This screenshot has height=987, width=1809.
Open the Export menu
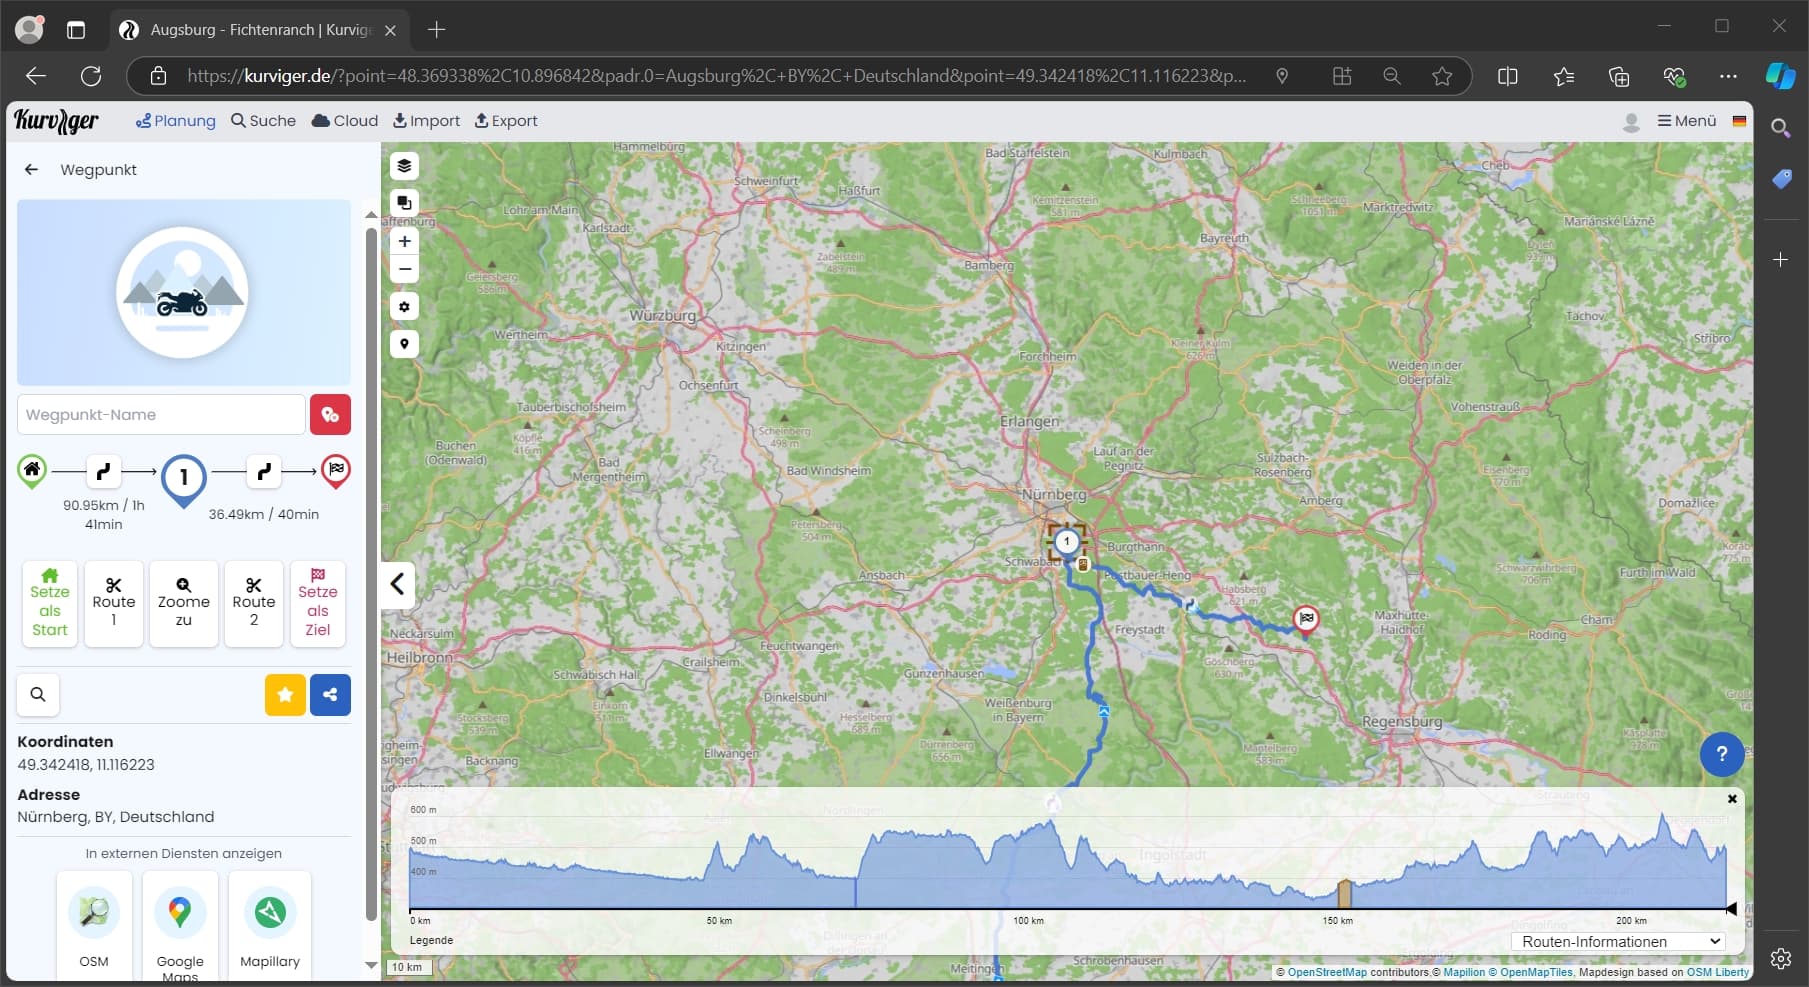pyautogui.click(x=506, y=121)
